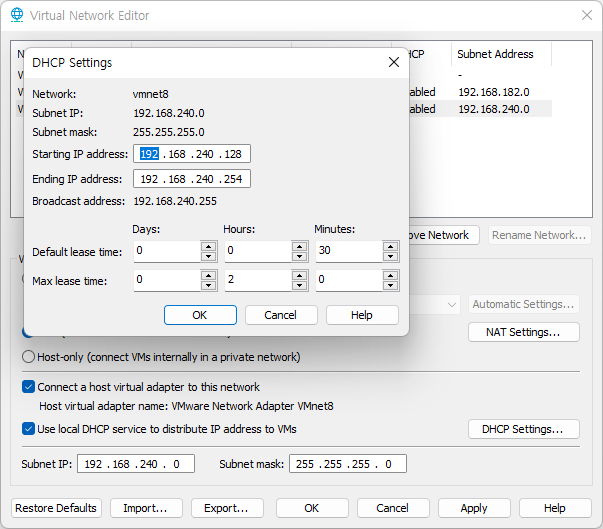Click the Ending IP address field
This screenshot has height=529, width=603.
tap(192, 179)
